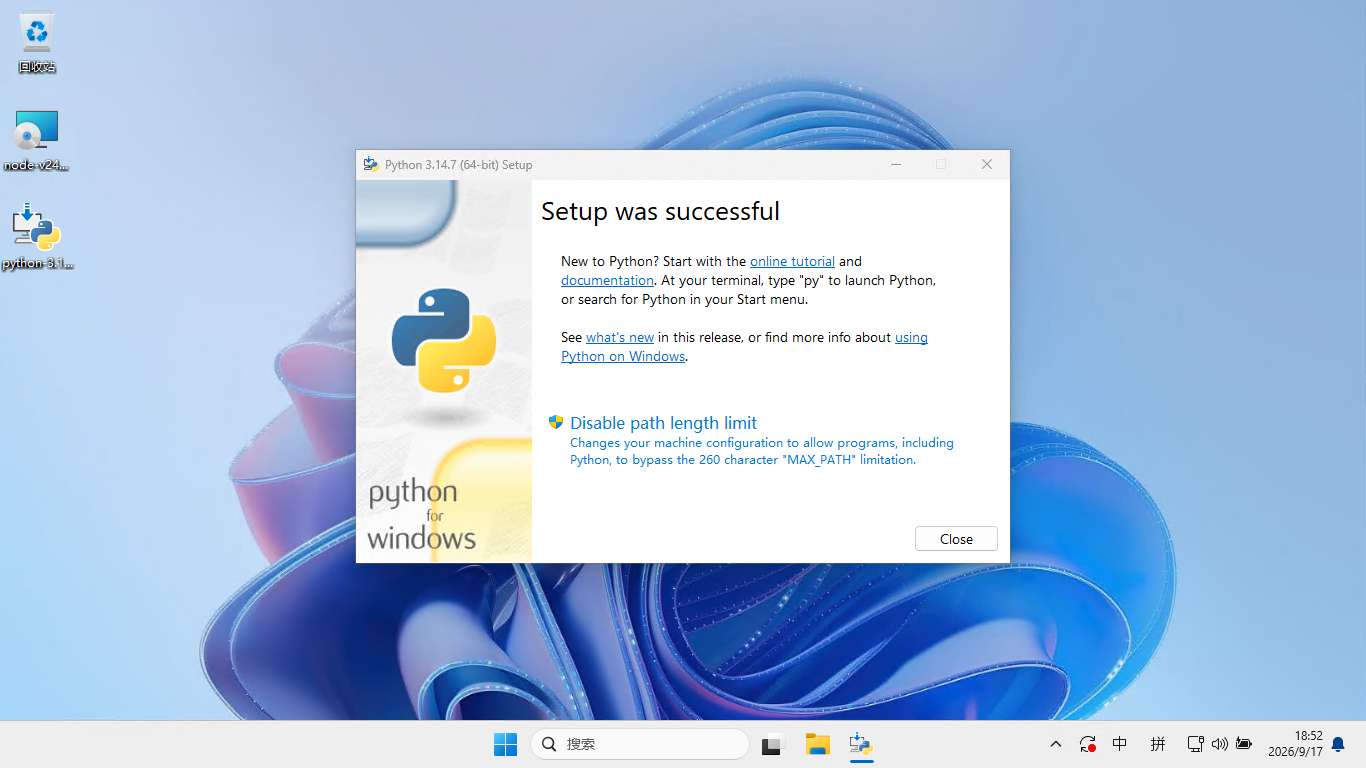This screenshot has width=1366, height=768.
Task: Check the battery tray icon
Action: pos(1244,744)
